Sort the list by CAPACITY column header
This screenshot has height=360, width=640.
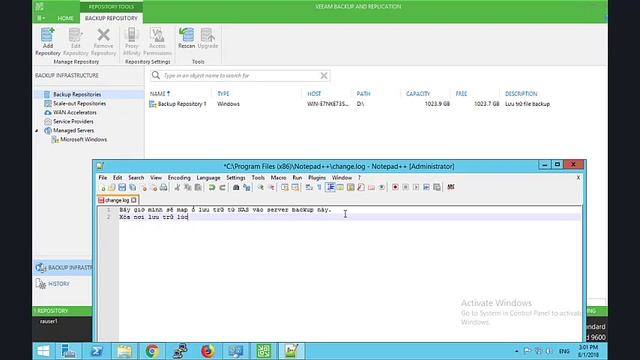tap(418, 94)
